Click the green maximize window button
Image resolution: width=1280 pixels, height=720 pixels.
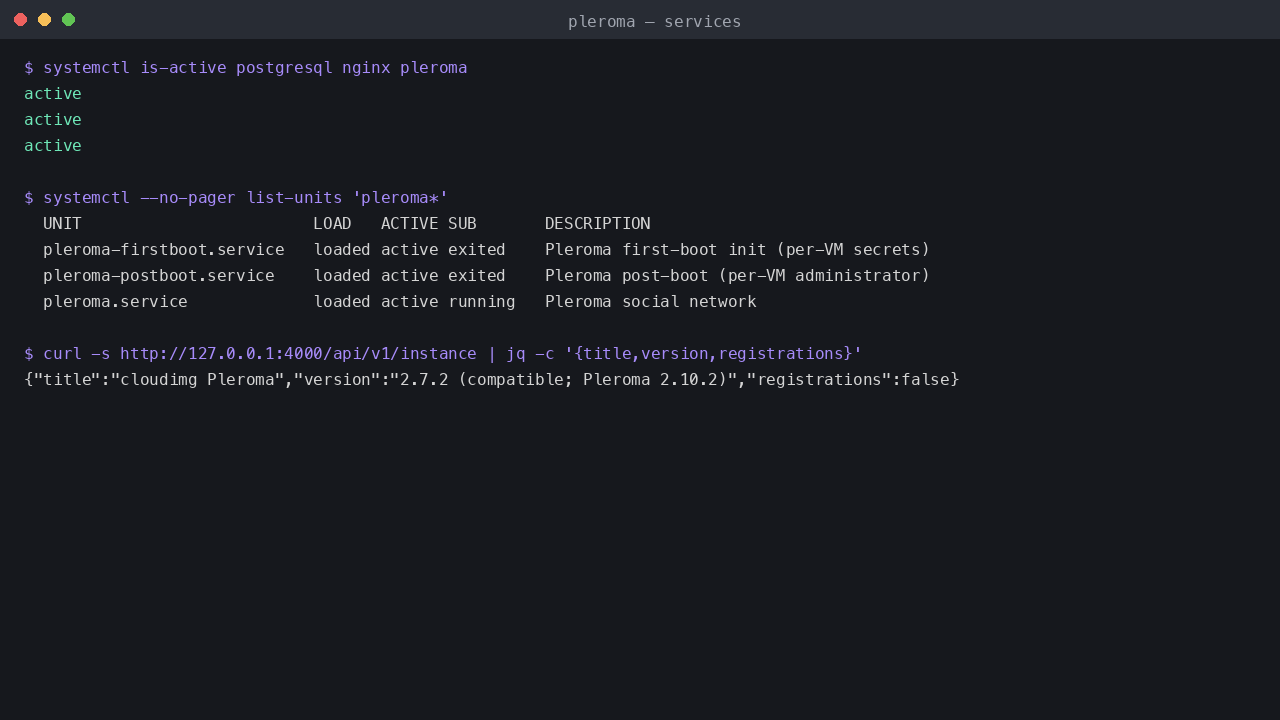coord(68,20)
